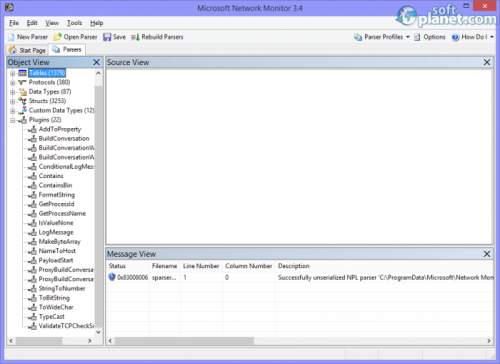This screenshot has height=364, width=500.
Task: Select the Protocols (380) tree item
Action: [x=49, y=82]
